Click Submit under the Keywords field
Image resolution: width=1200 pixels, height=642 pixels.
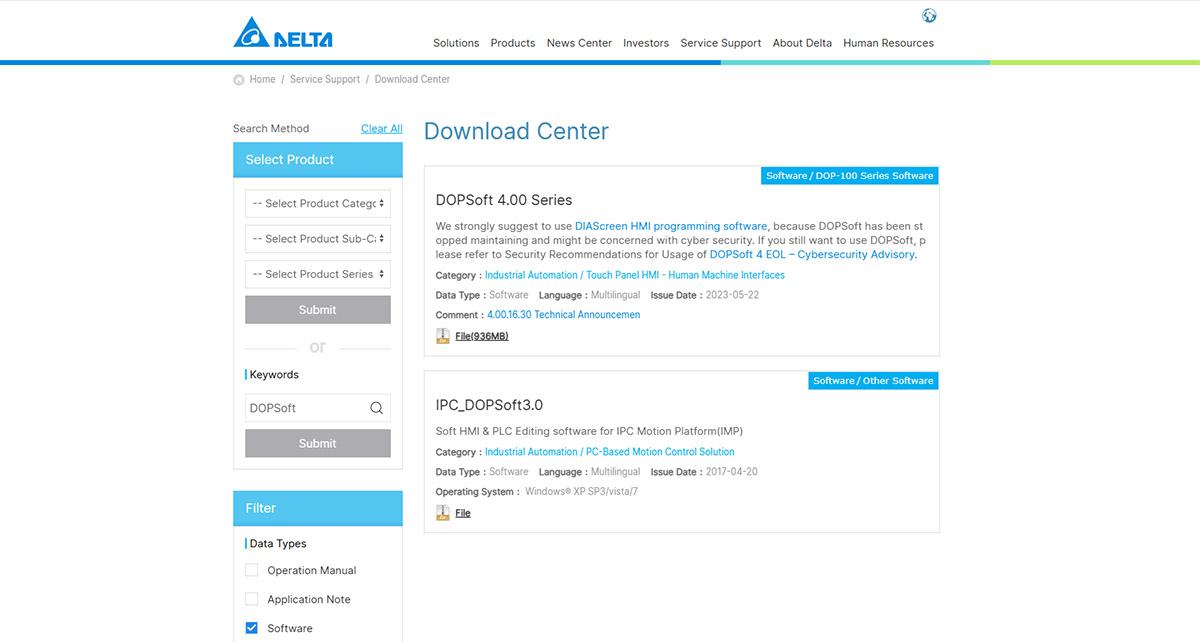pyautogui.click(x=318, y=443)
